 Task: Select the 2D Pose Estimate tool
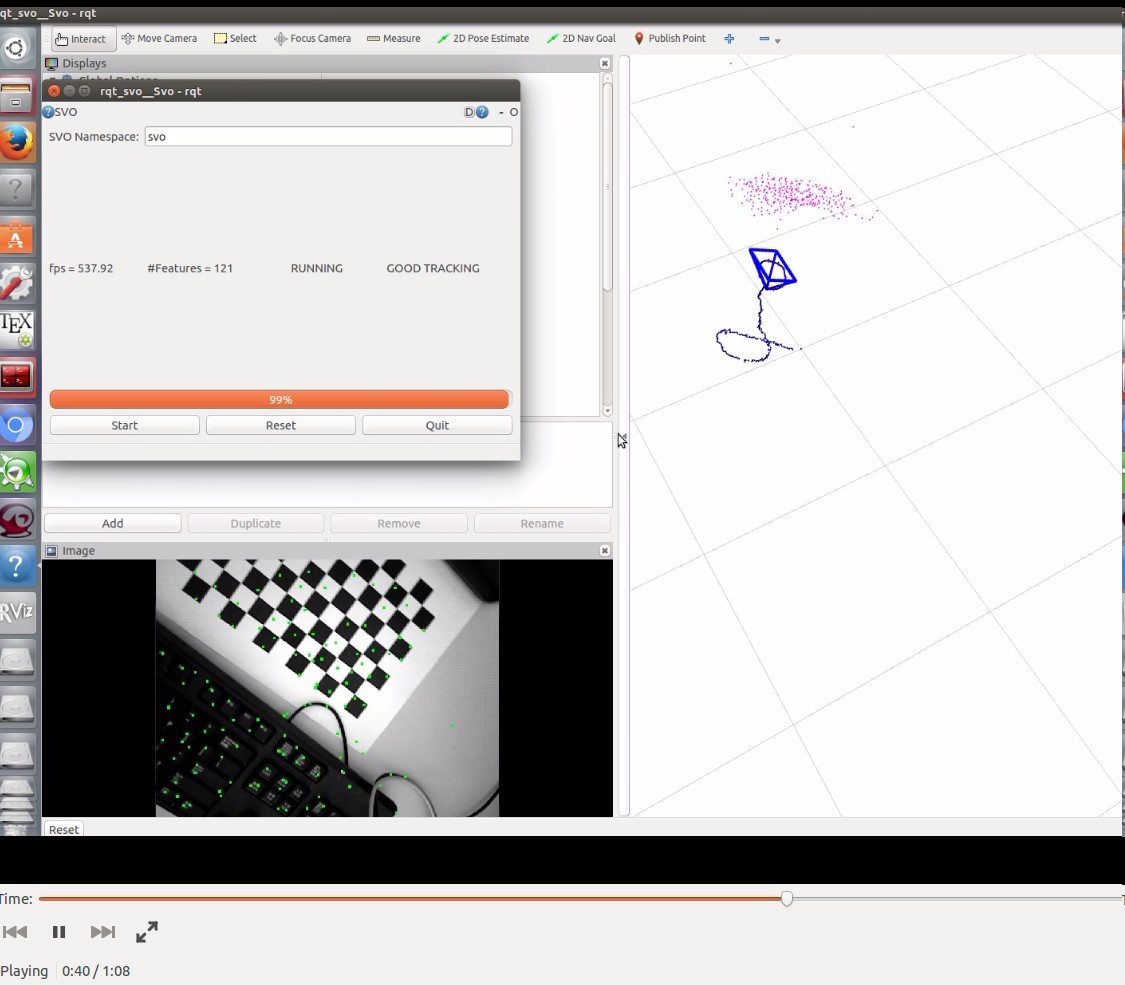(x=483, y=39)
